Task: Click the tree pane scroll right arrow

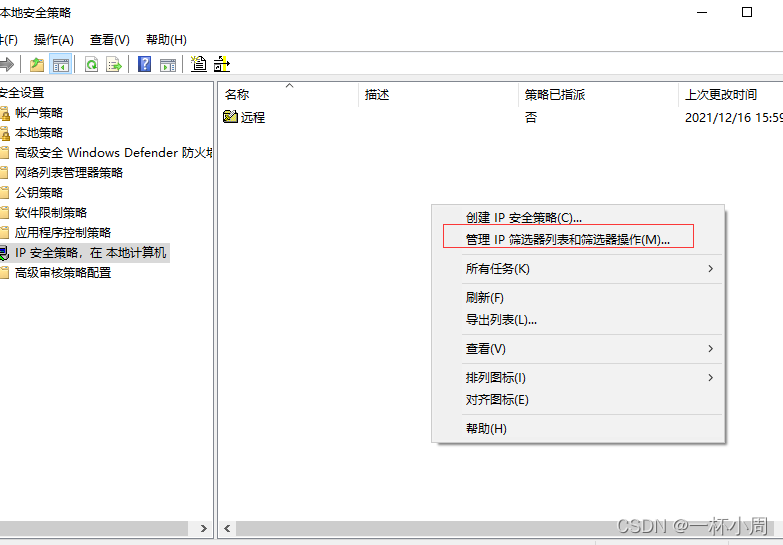Action: click(x=203, y=528)
